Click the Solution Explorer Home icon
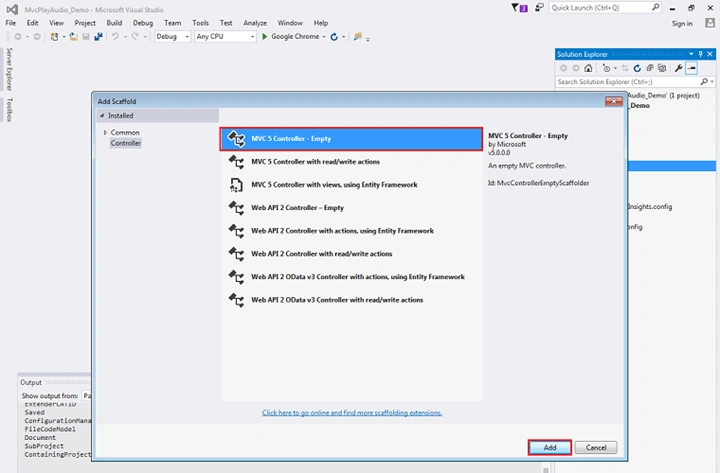The image size is (720, 473). [588, 68]
